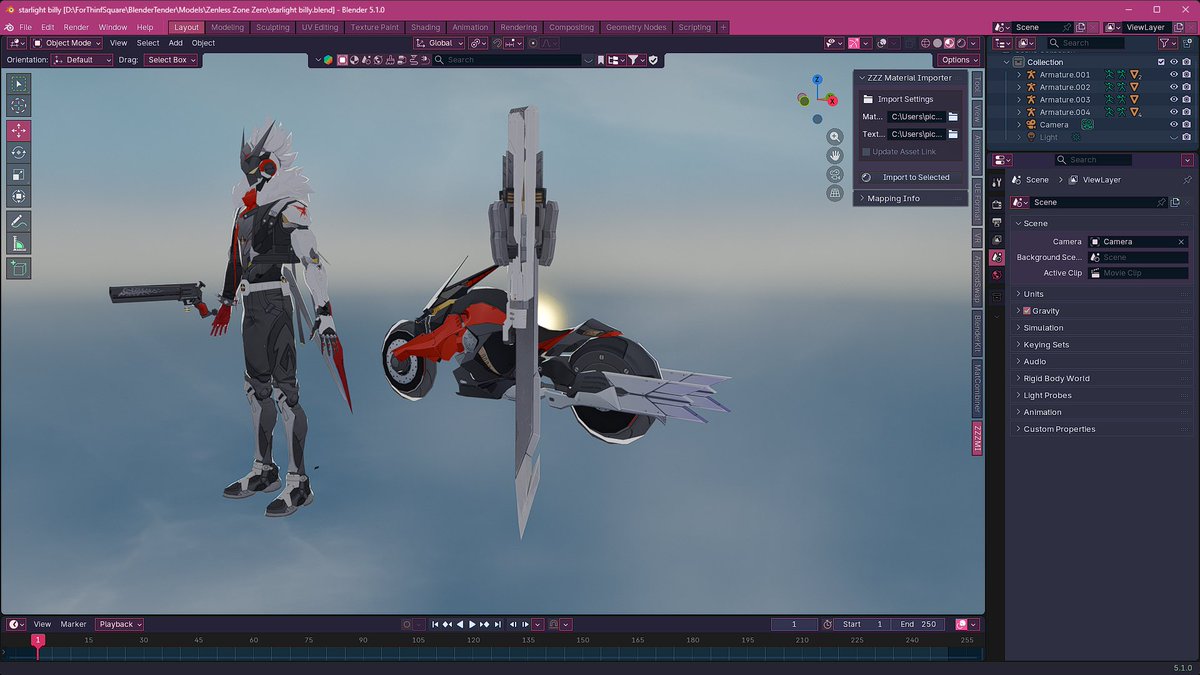Expand Armature.004 in the outliner
Image resolution: width=1200 pixels, height=675 pixels.
coord(1019,112)
